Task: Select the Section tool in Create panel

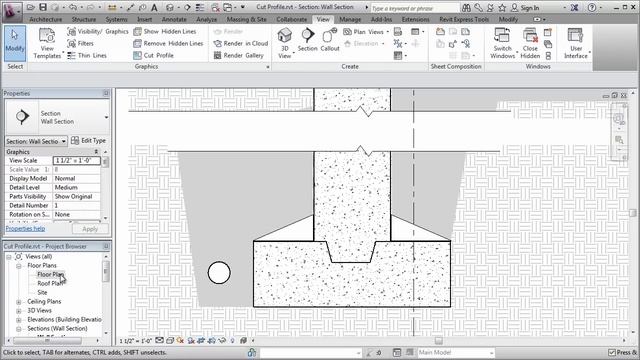Action: [x=307, y=40]
